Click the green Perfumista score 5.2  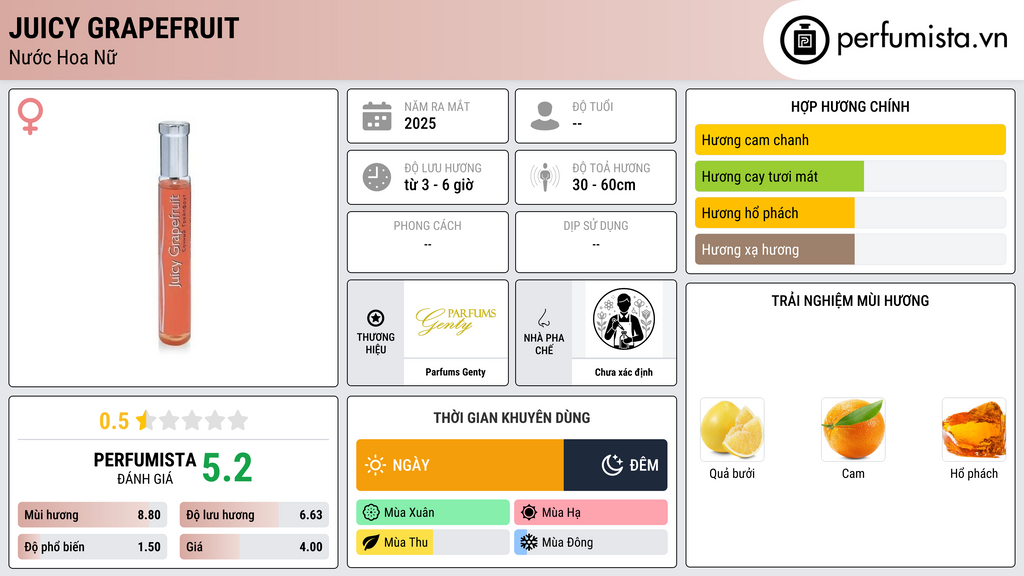point(227,468)
